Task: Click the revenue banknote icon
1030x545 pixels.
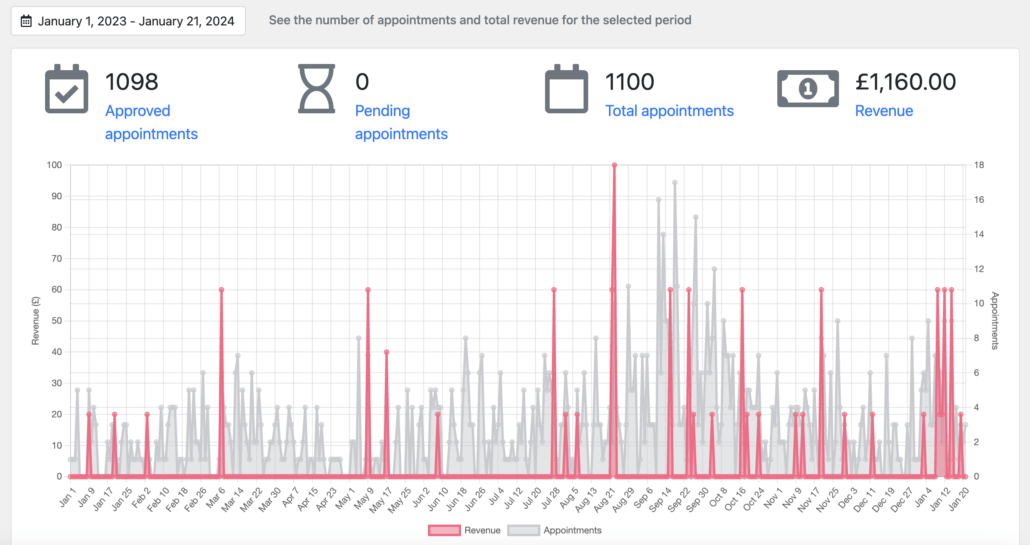Action: pos(808,88)
